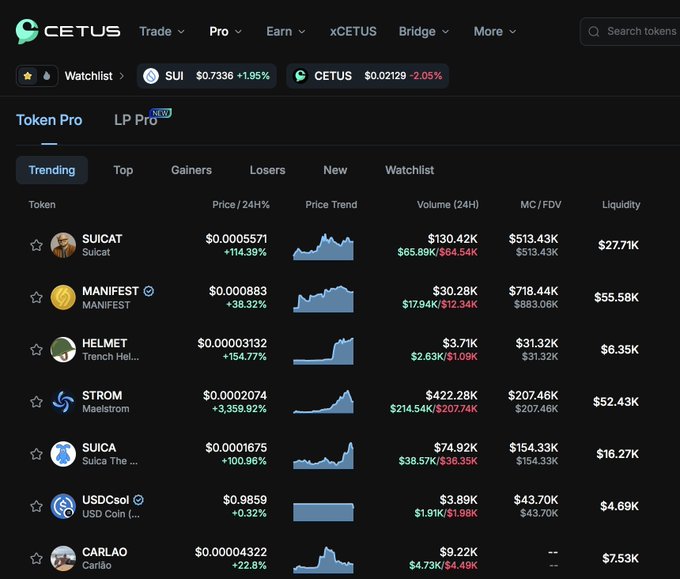This screenshot has width=680, height=579.
Task: Click the CETUS token icon in ticker
Action: (x=300, y=76)
